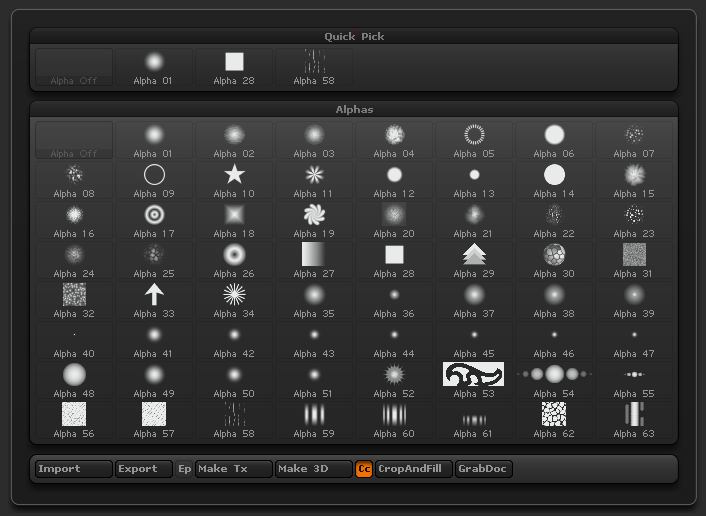Screen dimensions: 706x516
Task: Pick the ring-shaped Alpha 09
Action: point(154,181)
